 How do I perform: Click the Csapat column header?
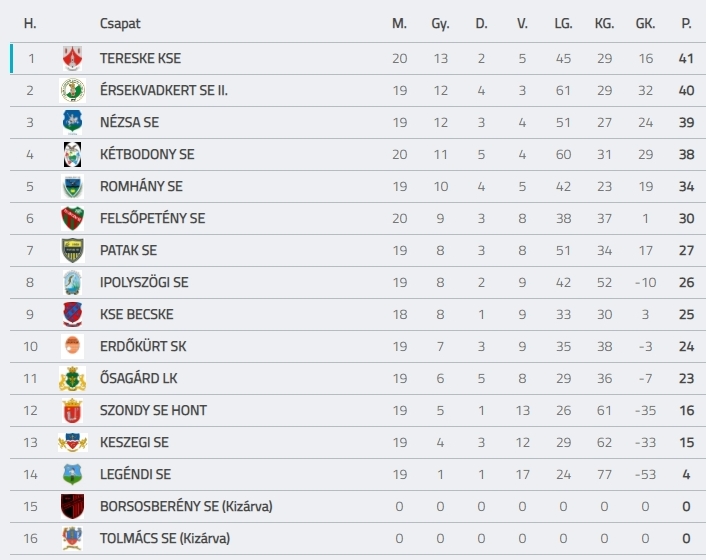coord(120,23)
